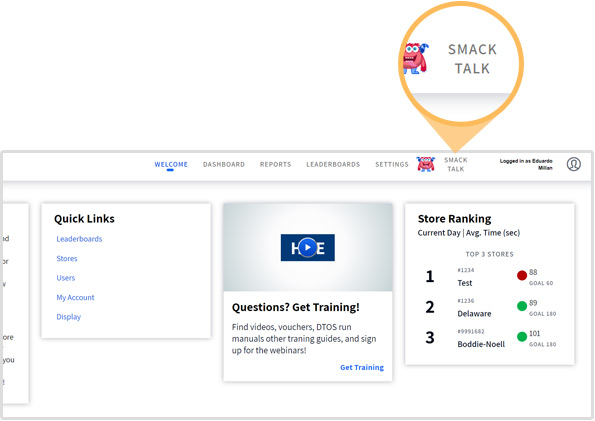This screenshot has height=421, width=595.
Task: Open Leaderboards quick link
Action: click(79, 239)
